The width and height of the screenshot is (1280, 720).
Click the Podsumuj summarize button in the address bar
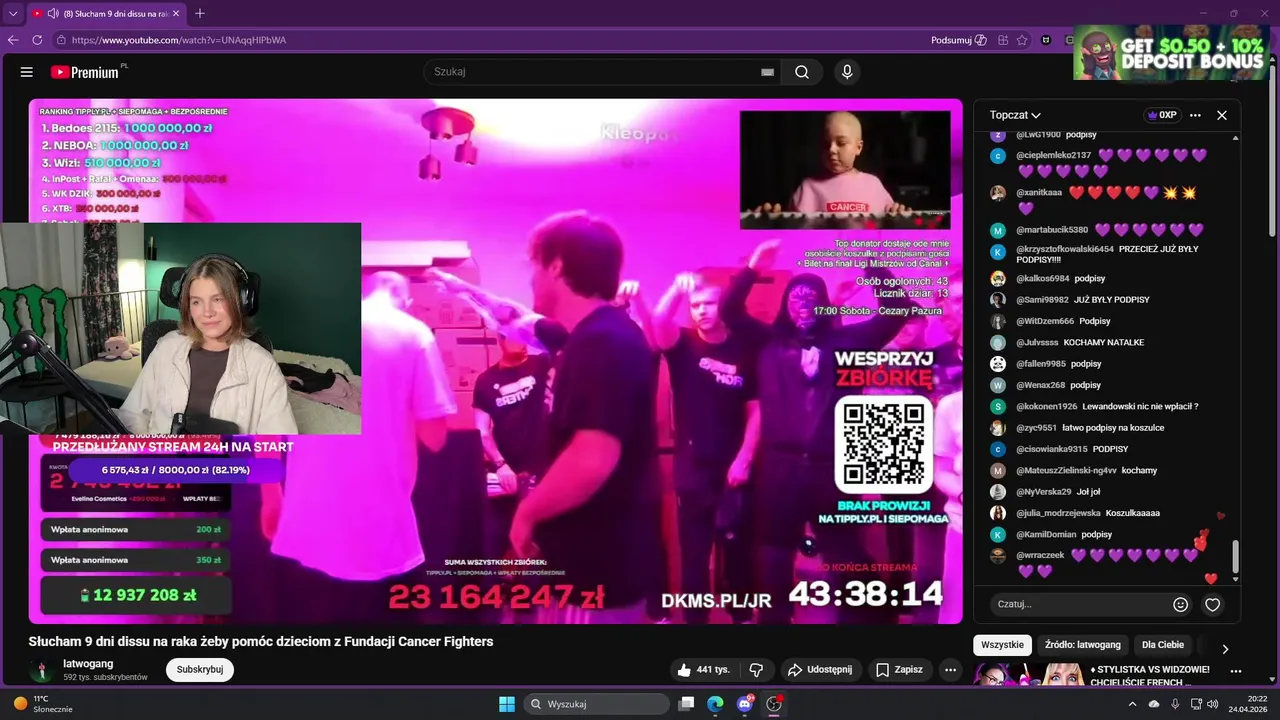click(958, 40)
